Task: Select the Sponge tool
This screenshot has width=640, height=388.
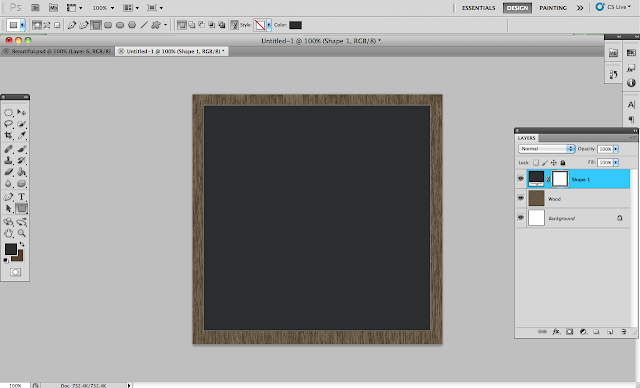Action: pos(22,183)
